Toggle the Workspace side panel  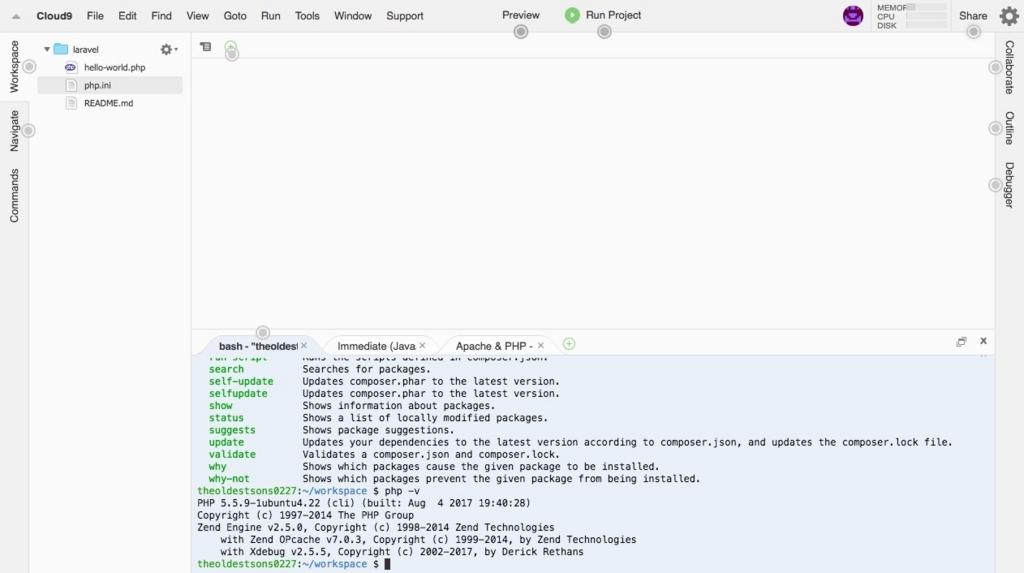[14, 66]
